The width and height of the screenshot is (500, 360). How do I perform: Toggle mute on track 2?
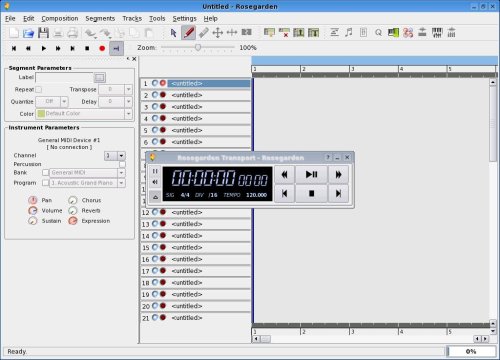tap(155, 95)
